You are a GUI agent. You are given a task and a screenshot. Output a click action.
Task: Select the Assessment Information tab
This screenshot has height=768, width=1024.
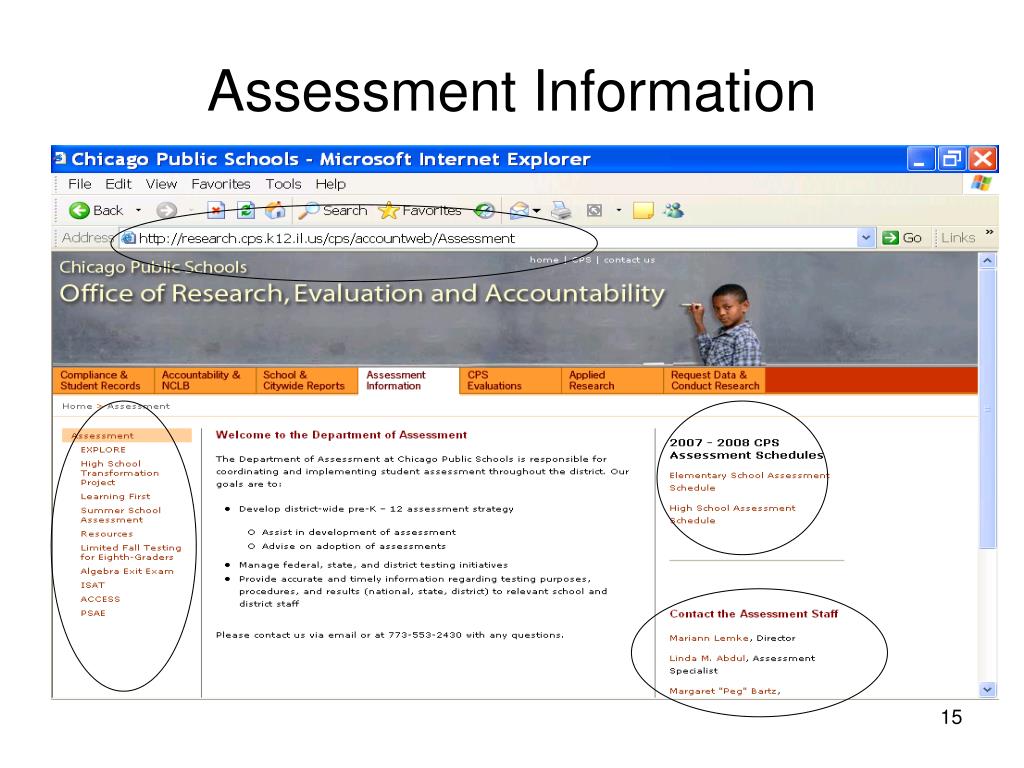409,381
